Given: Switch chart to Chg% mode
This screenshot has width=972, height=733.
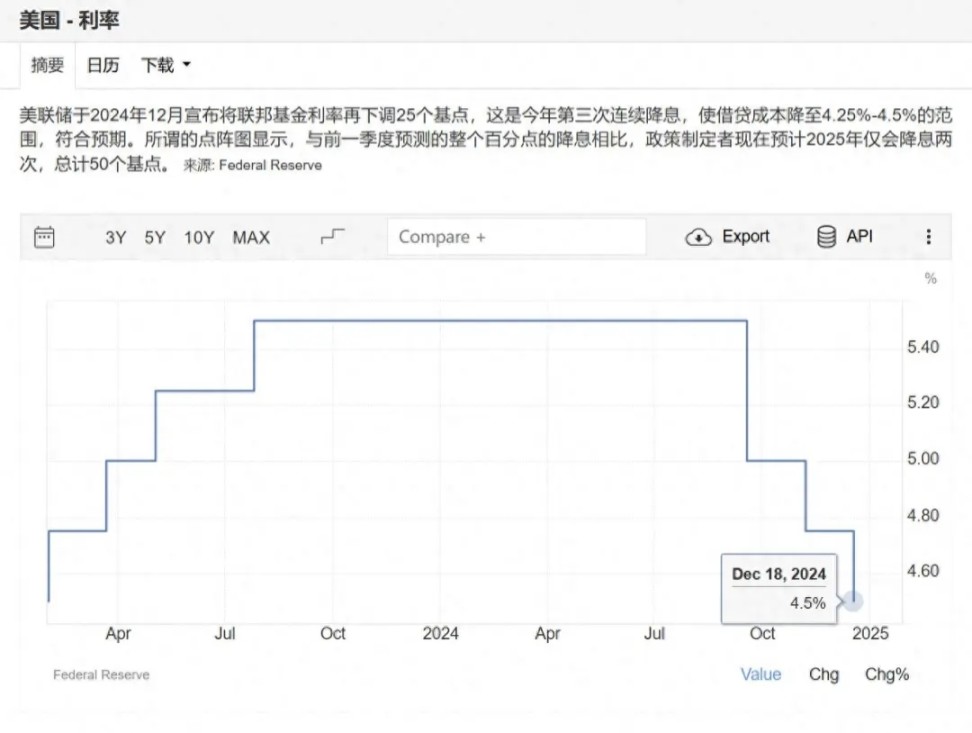Looking at the screenshot, I should coord(887,674).
